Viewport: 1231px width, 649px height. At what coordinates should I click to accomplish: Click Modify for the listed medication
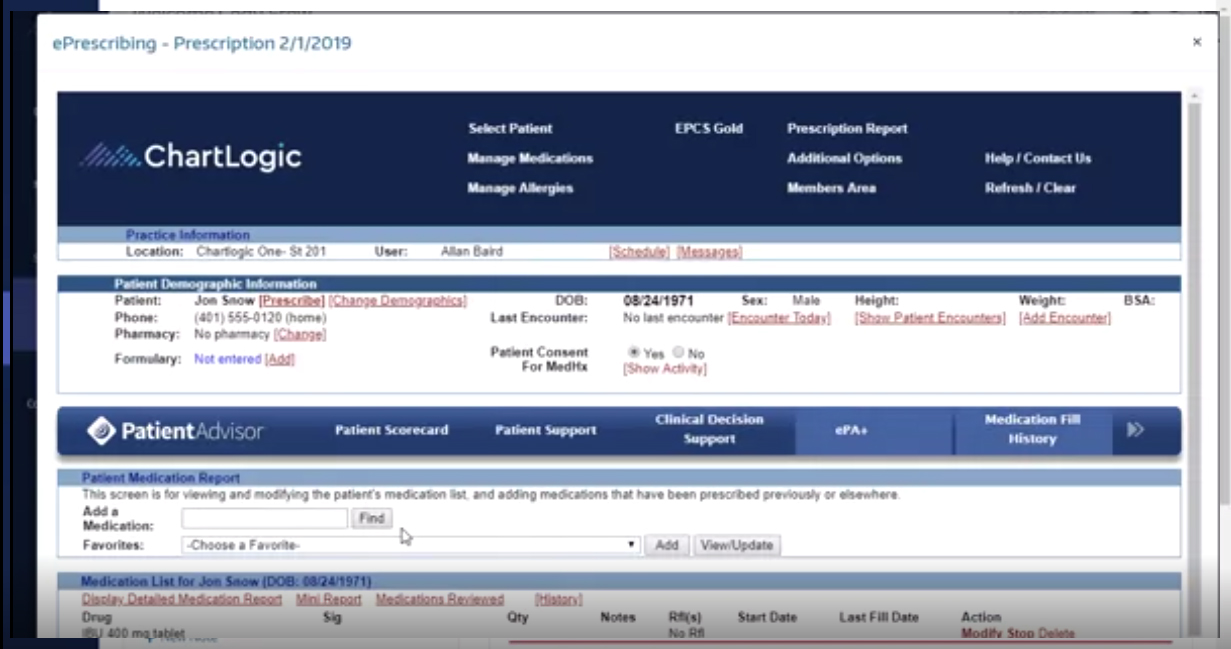point(981,633)
